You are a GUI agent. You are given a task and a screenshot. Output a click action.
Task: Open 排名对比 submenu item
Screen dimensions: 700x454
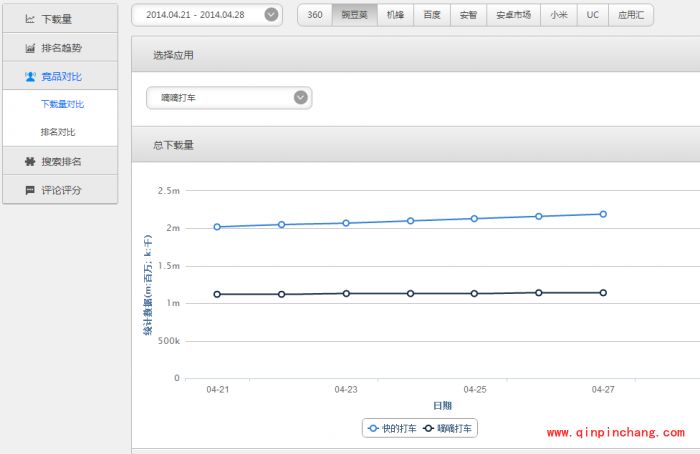58,132
